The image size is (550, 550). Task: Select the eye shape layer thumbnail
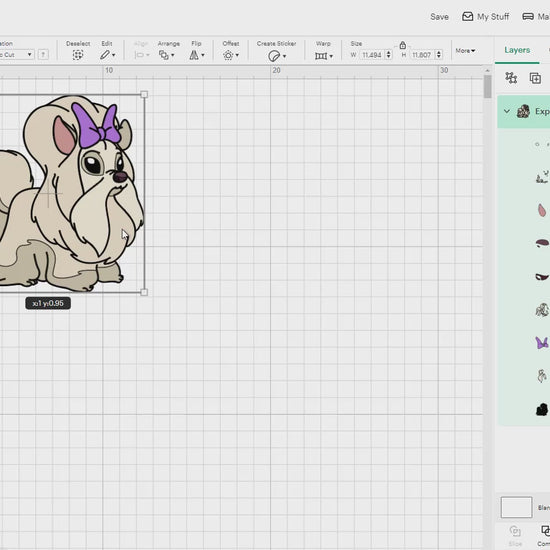(x=542, y=276)
